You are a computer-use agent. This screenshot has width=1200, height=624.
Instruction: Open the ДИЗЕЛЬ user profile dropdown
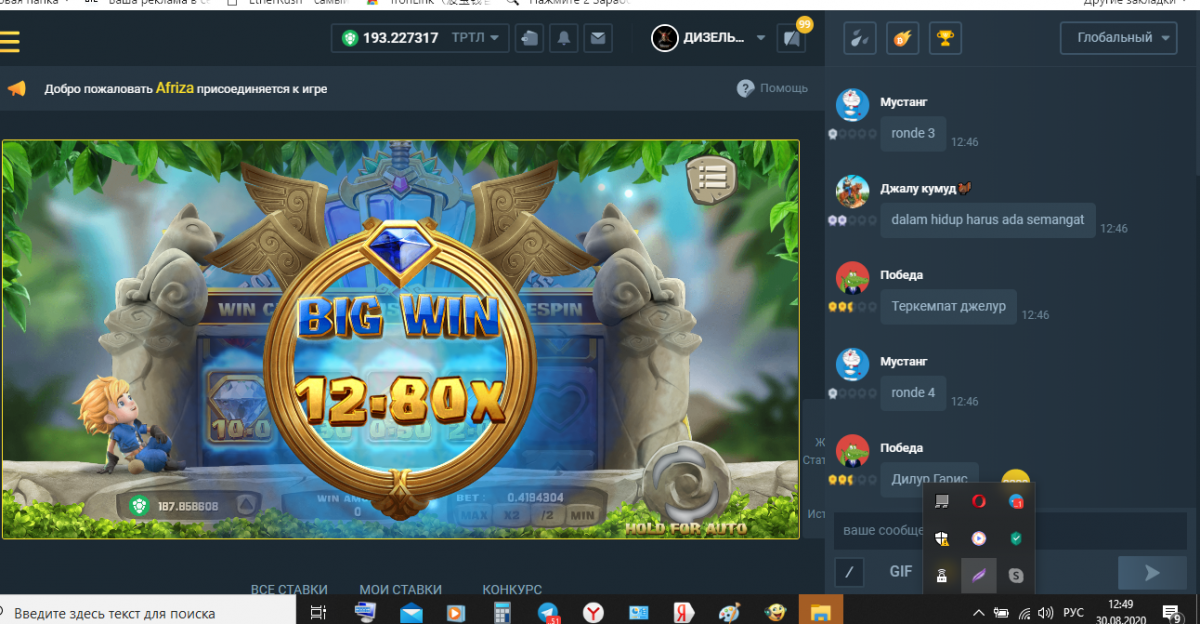click(x=710, y=38)
